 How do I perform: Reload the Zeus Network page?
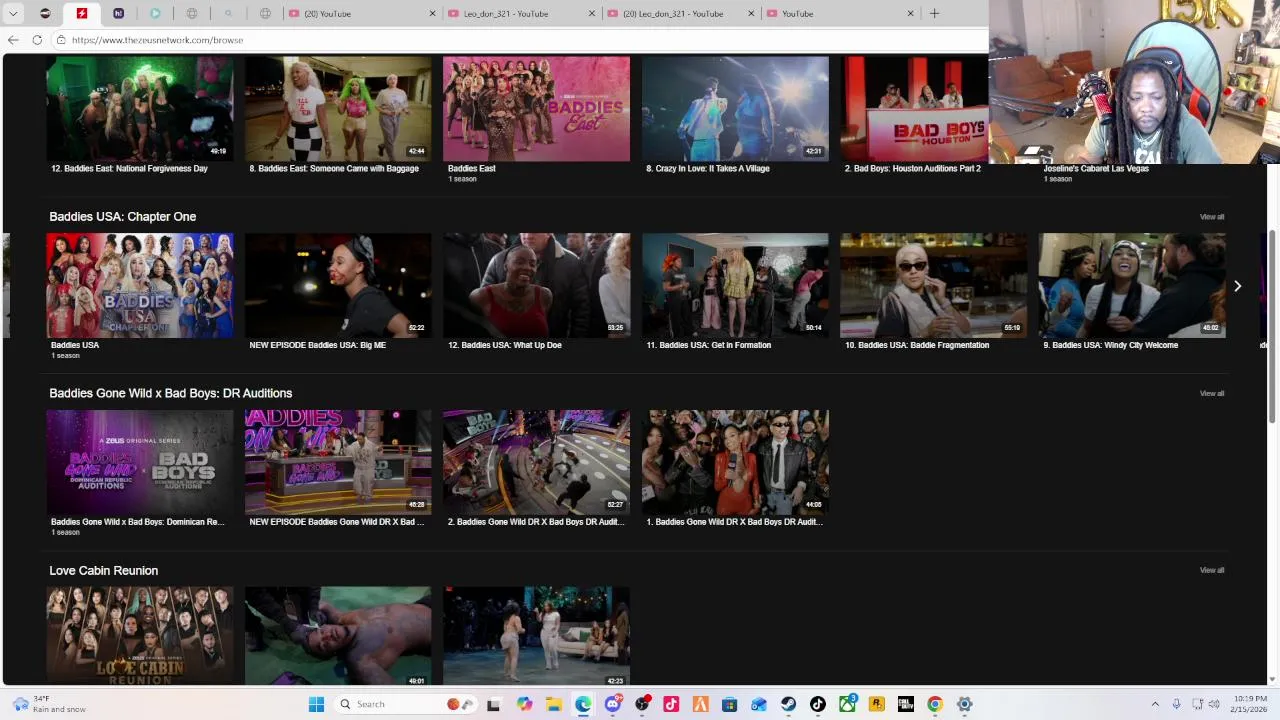pos(37,40)
